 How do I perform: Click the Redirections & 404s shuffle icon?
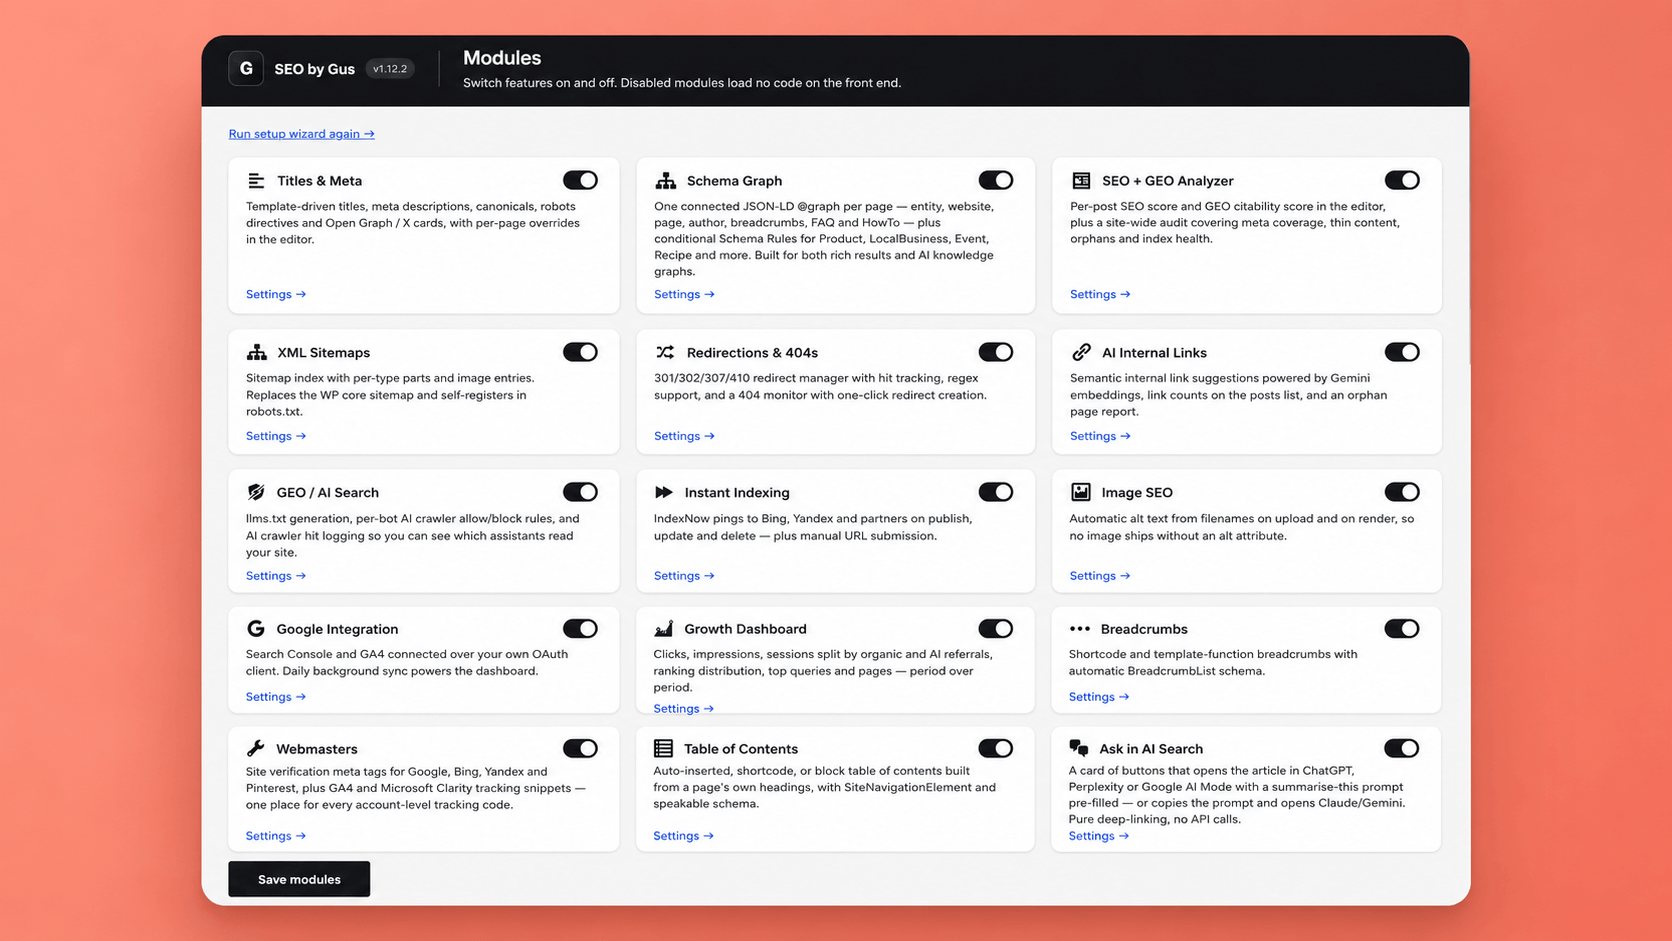665,352
